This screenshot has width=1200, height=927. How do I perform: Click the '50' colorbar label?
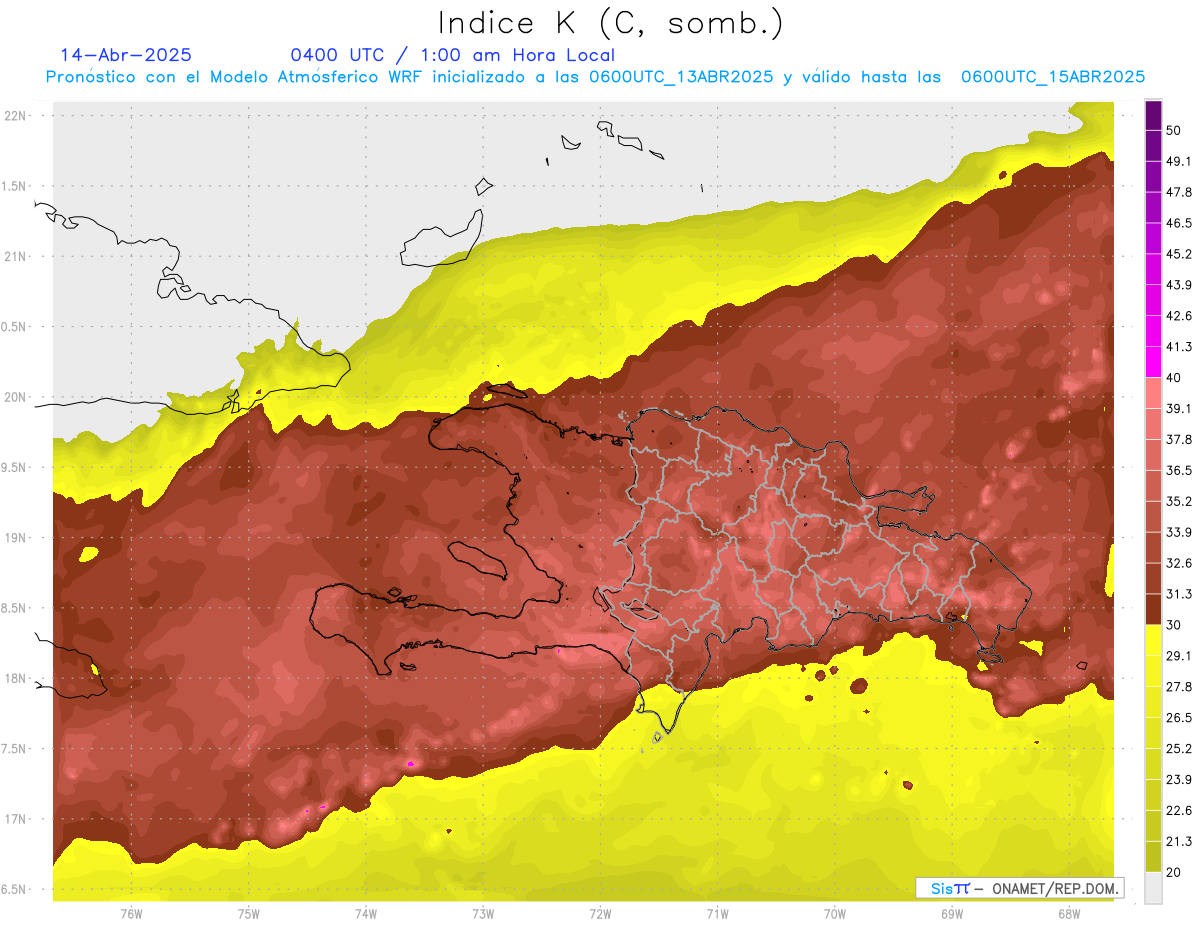1174,131
